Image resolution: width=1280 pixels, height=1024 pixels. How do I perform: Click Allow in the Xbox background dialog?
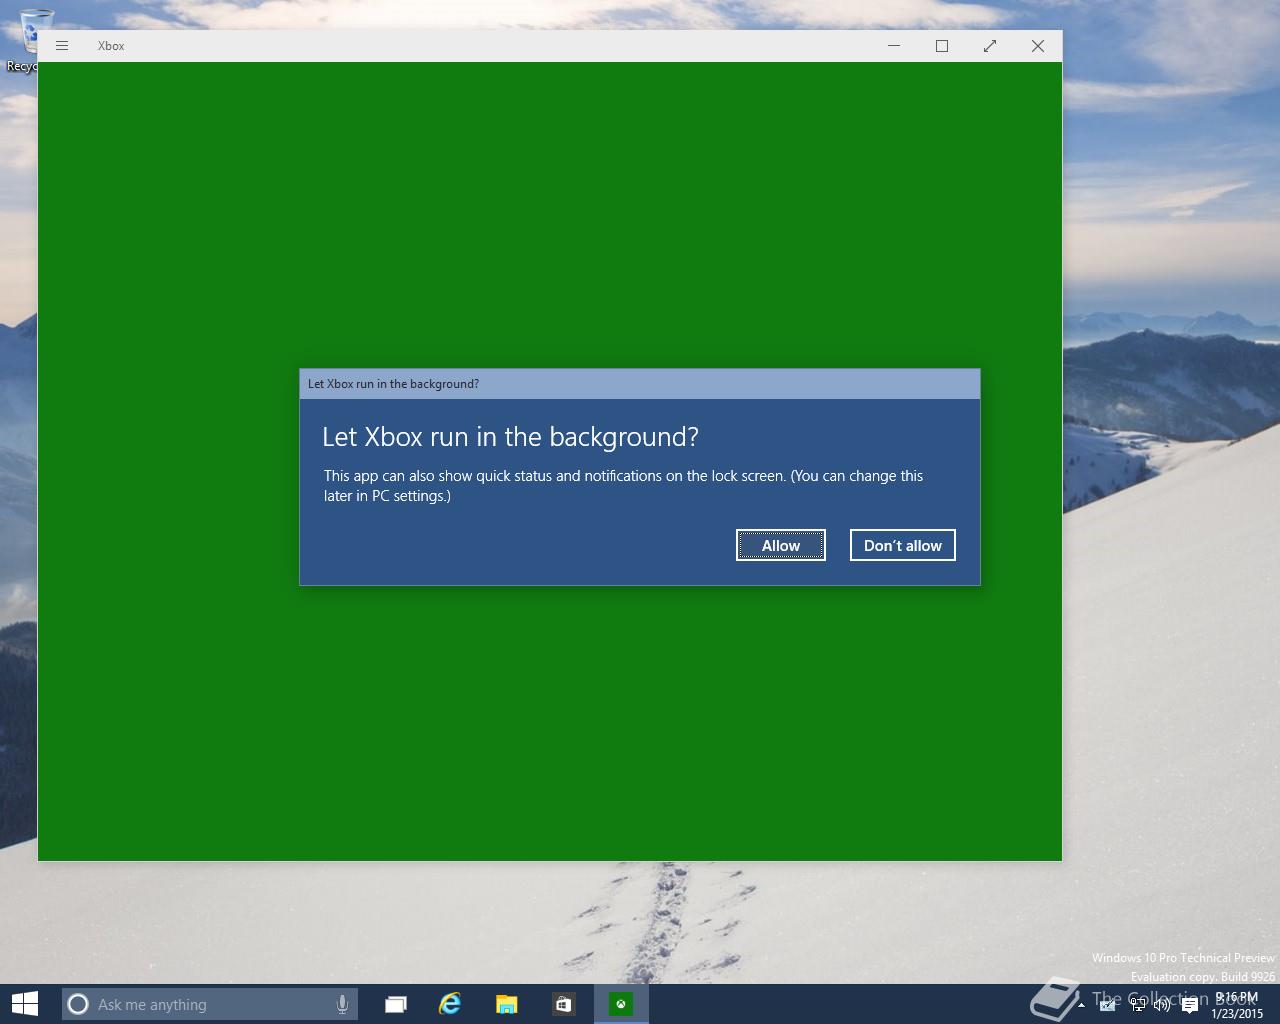coord(781,545)
